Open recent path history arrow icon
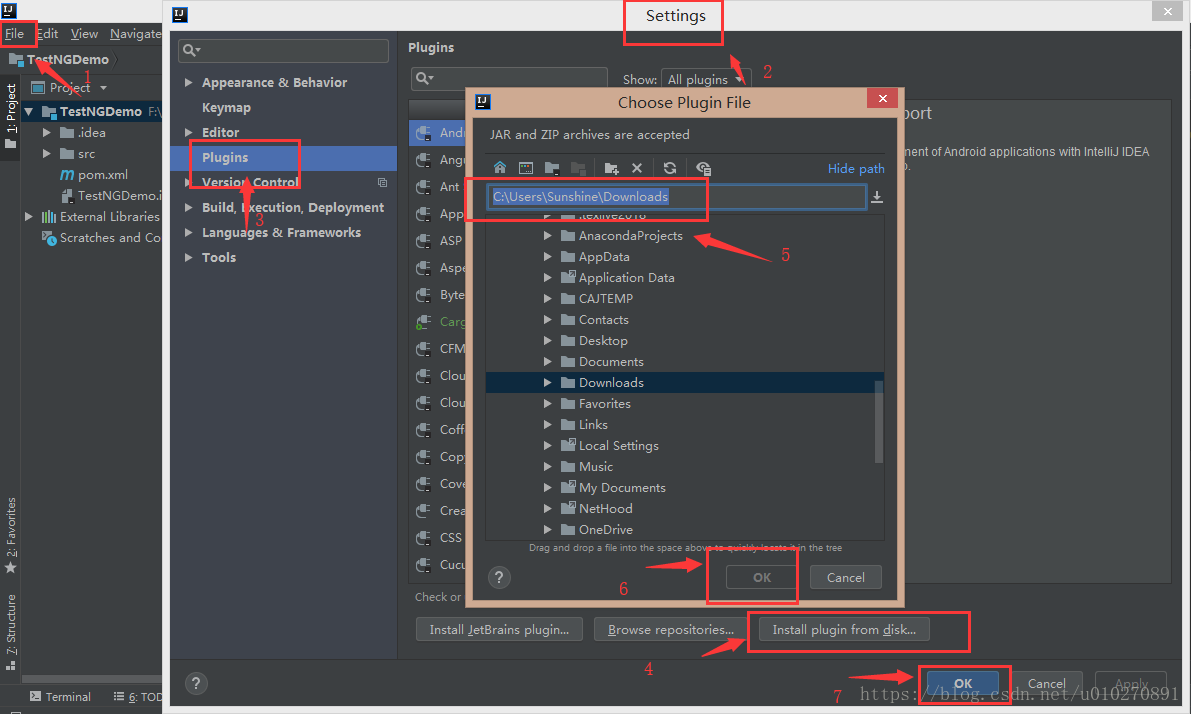Image resolution: width=1191 pixels, height=714 pixels. coord(877,197)
